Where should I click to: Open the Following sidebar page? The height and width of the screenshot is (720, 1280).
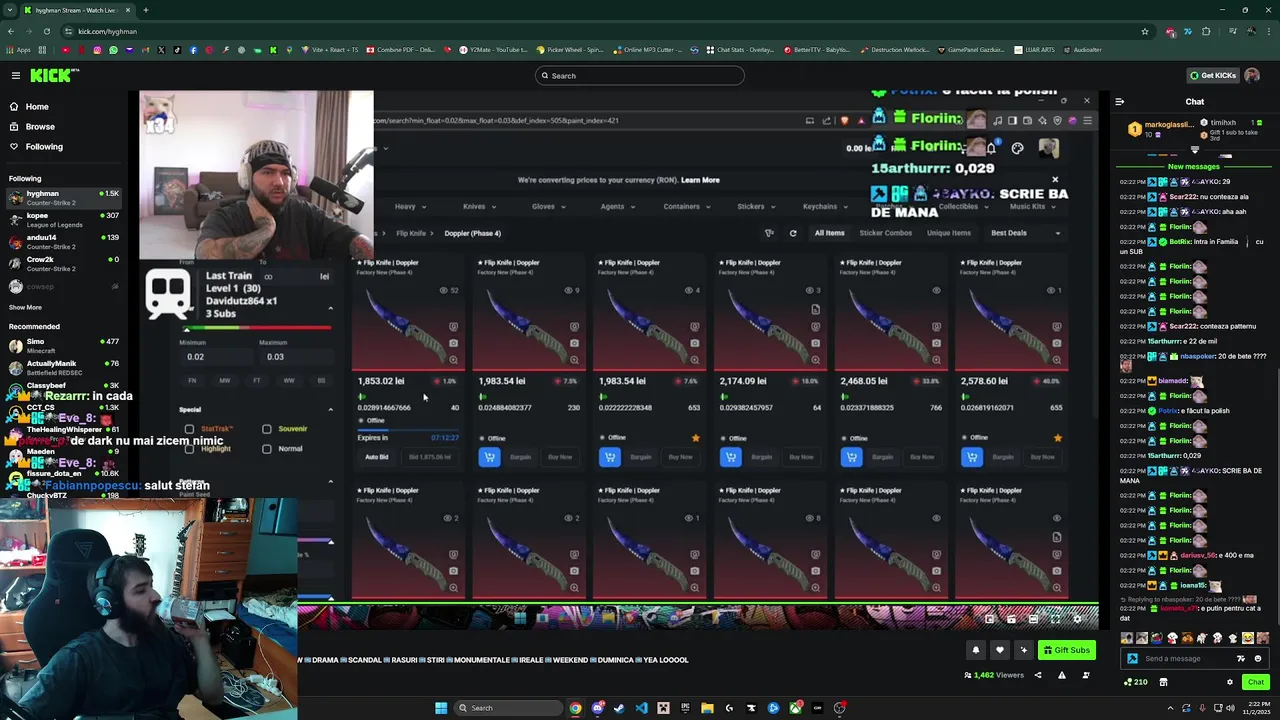[44, 146]
